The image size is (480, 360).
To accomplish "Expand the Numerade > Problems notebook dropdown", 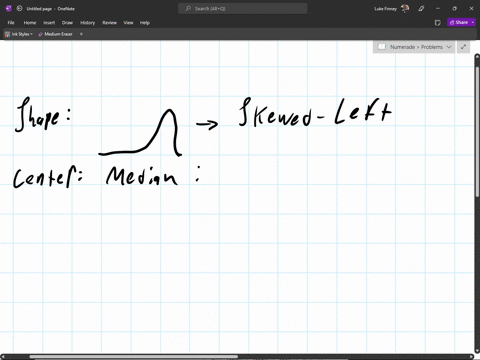I will (x=449, y=47).
